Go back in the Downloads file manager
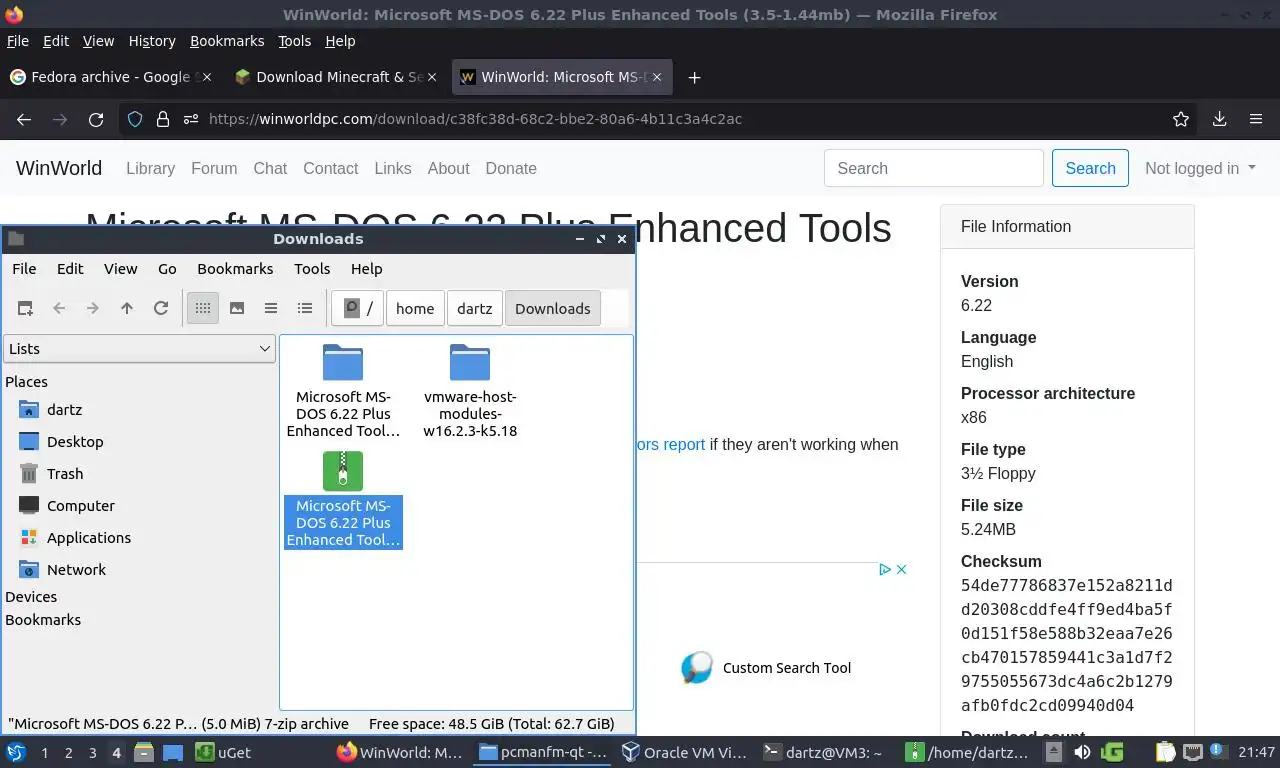 click(59, 308)
